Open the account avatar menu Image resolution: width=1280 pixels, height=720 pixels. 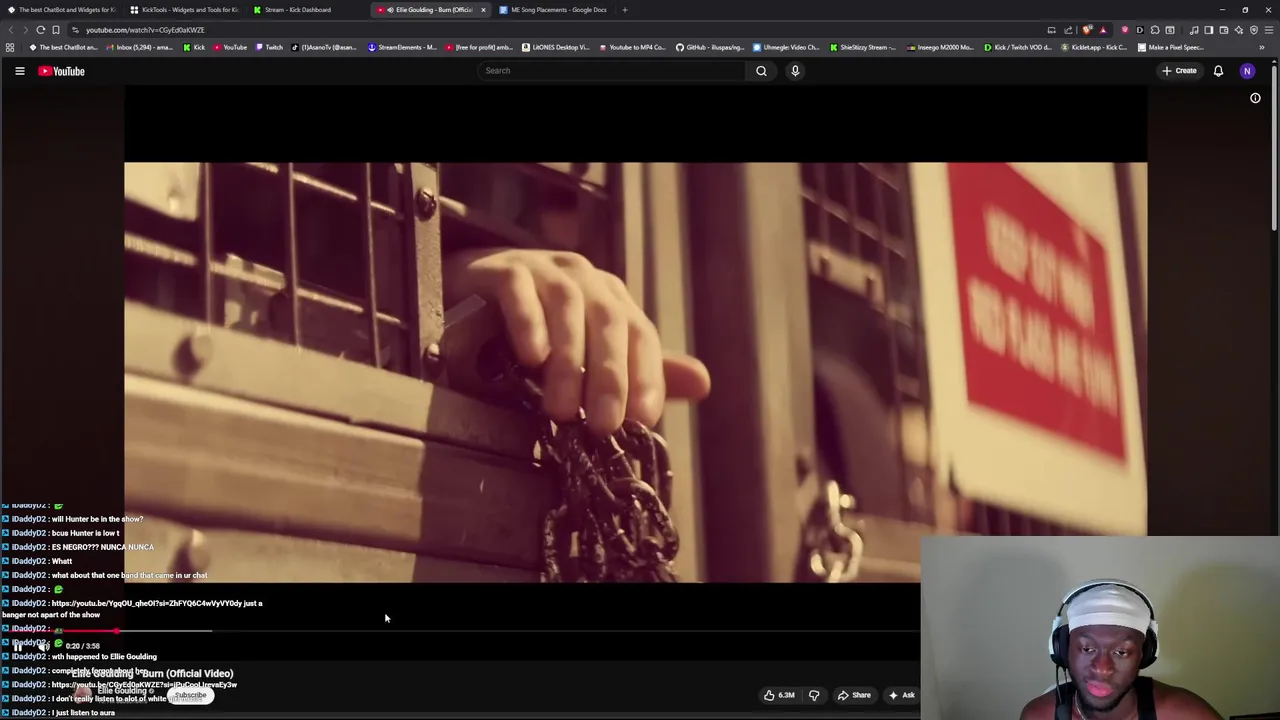[x=1247, y=71]
